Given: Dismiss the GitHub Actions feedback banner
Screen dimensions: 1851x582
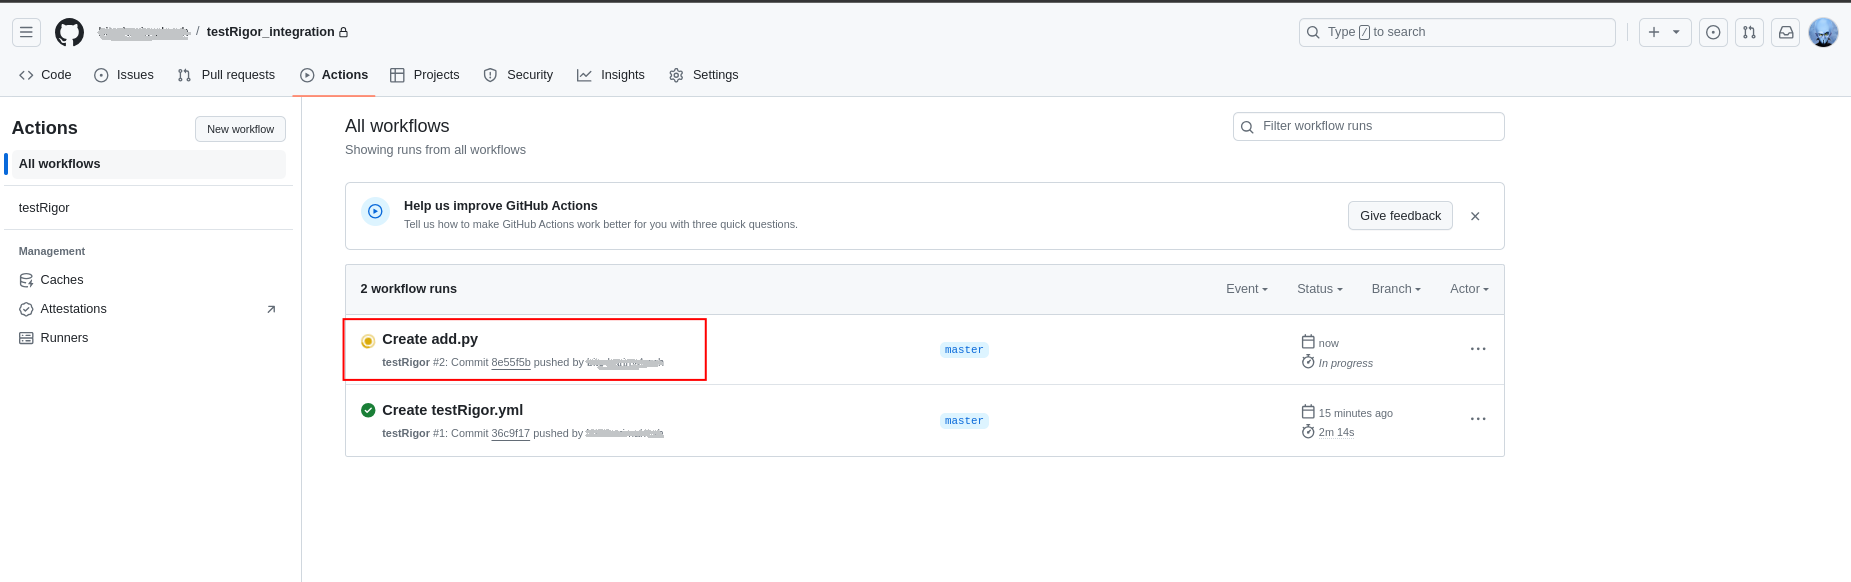Looking at the screenshot, I should point(1475,216).
